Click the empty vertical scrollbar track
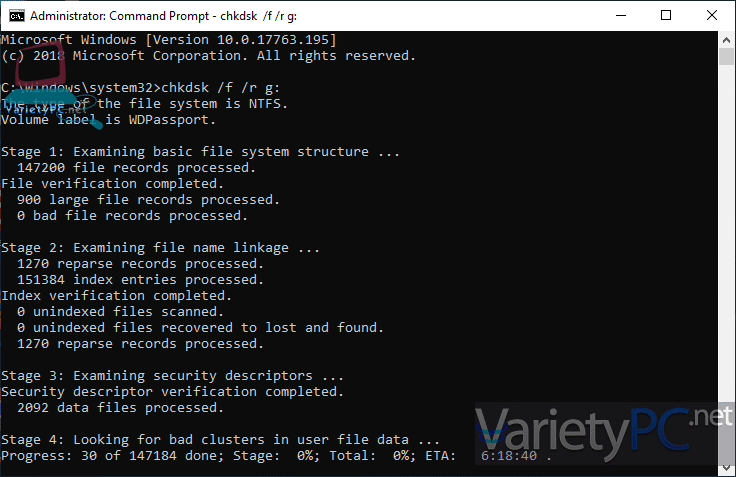Viewport: 736px width, 477px height. tap(727, 235)
